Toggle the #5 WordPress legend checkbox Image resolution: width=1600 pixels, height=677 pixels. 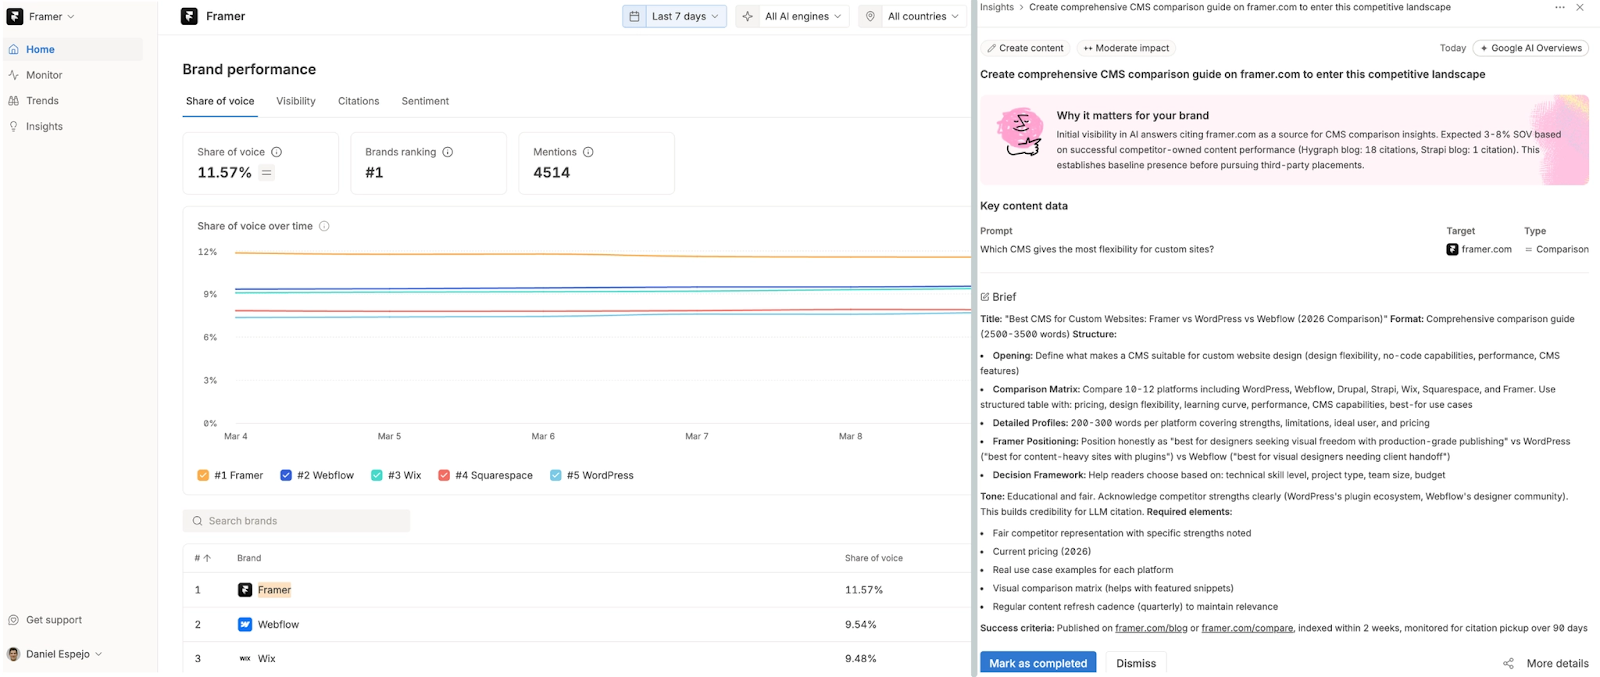pos(556,475)
